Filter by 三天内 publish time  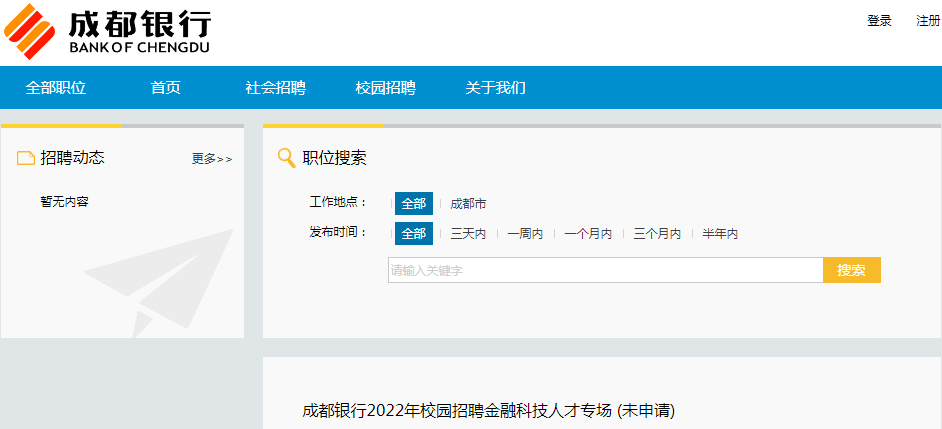468,234
